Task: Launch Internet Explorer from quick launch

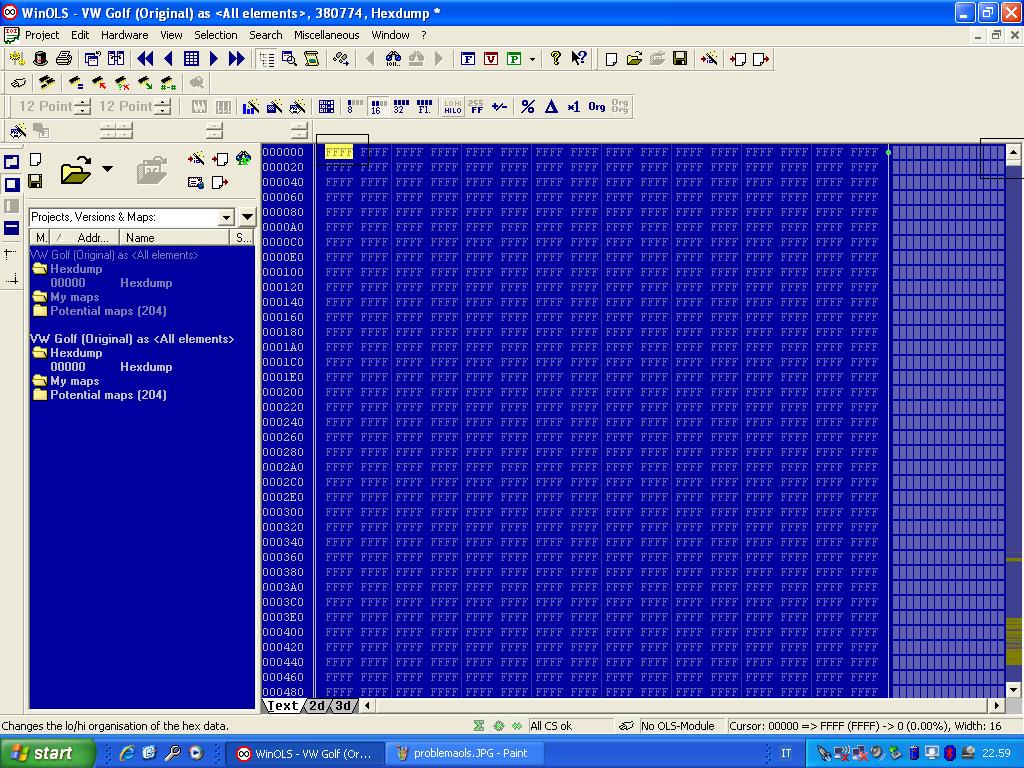Action: [x=126, y=754]
